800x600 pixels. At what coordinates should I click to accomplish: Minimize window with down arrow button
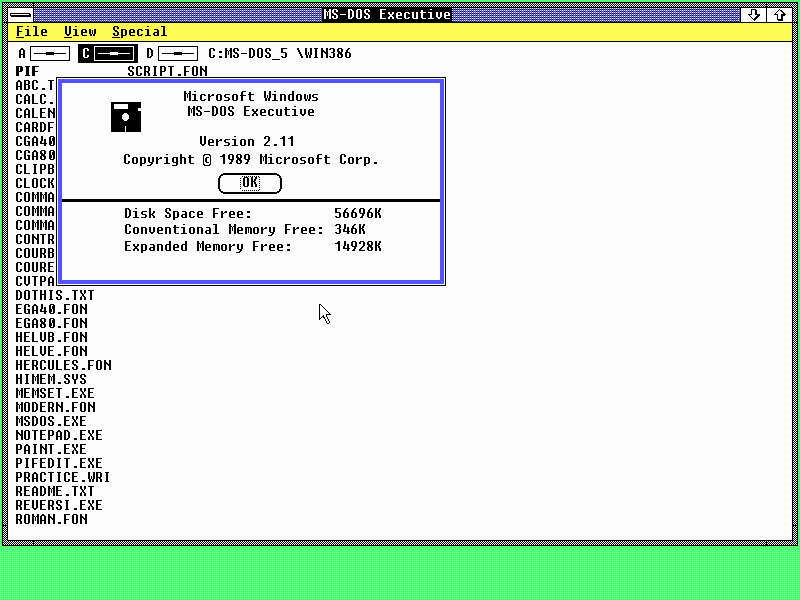[754, 15]
